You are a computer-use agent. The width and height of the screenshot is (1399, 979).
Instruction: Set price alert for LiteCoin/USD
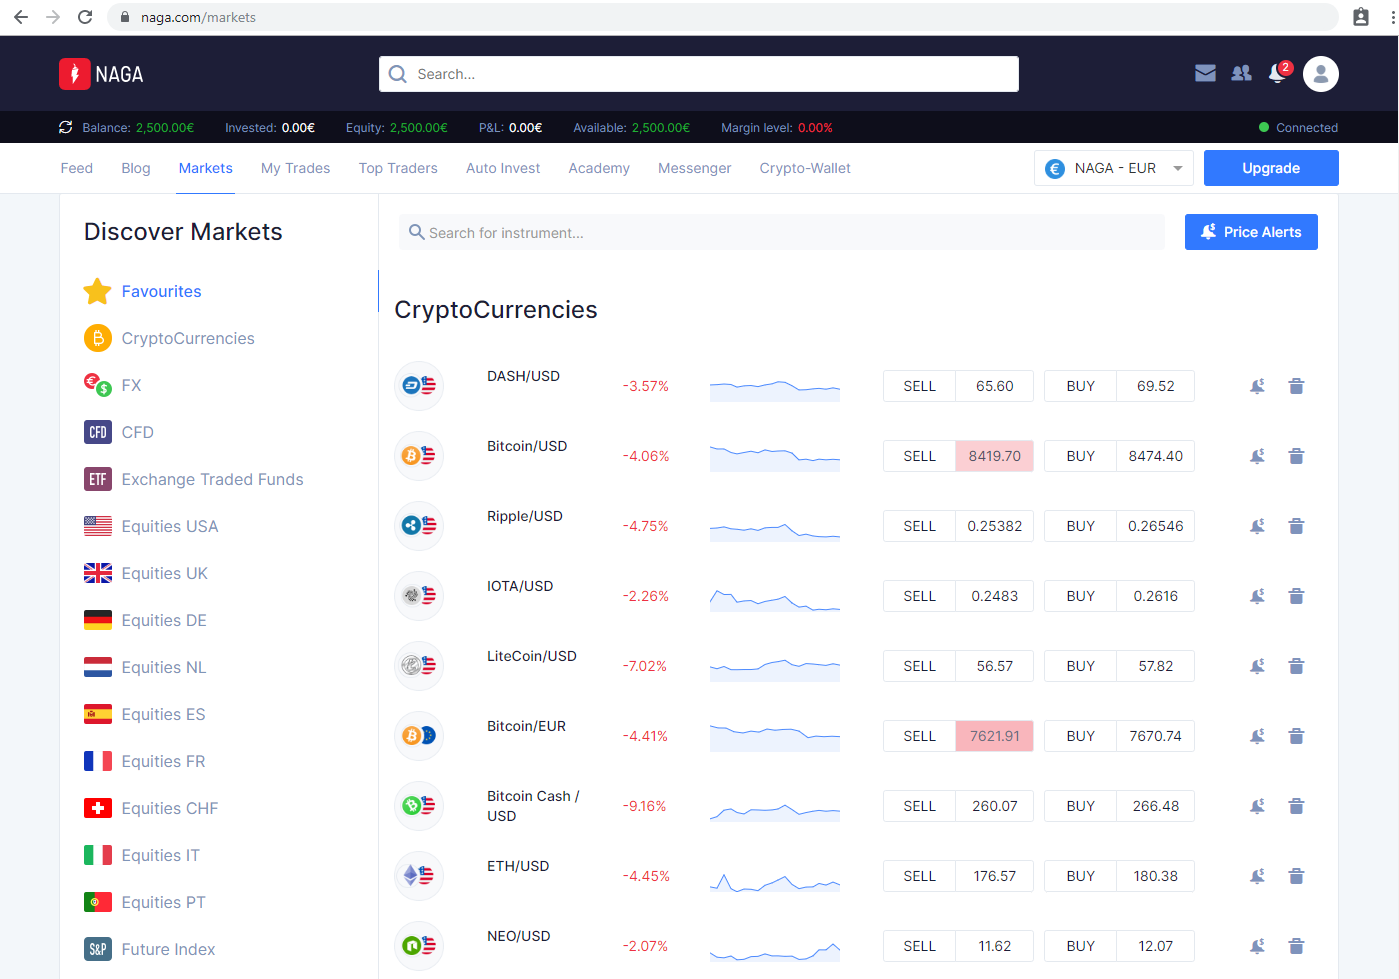click(x=1258, y=666)
